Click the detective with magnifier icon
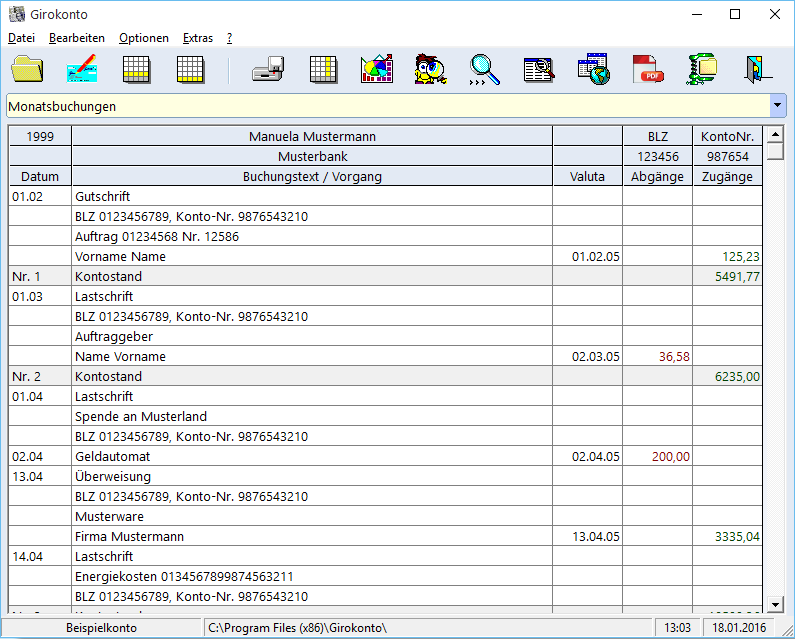 pyautogui.click(x=430, y=69)
